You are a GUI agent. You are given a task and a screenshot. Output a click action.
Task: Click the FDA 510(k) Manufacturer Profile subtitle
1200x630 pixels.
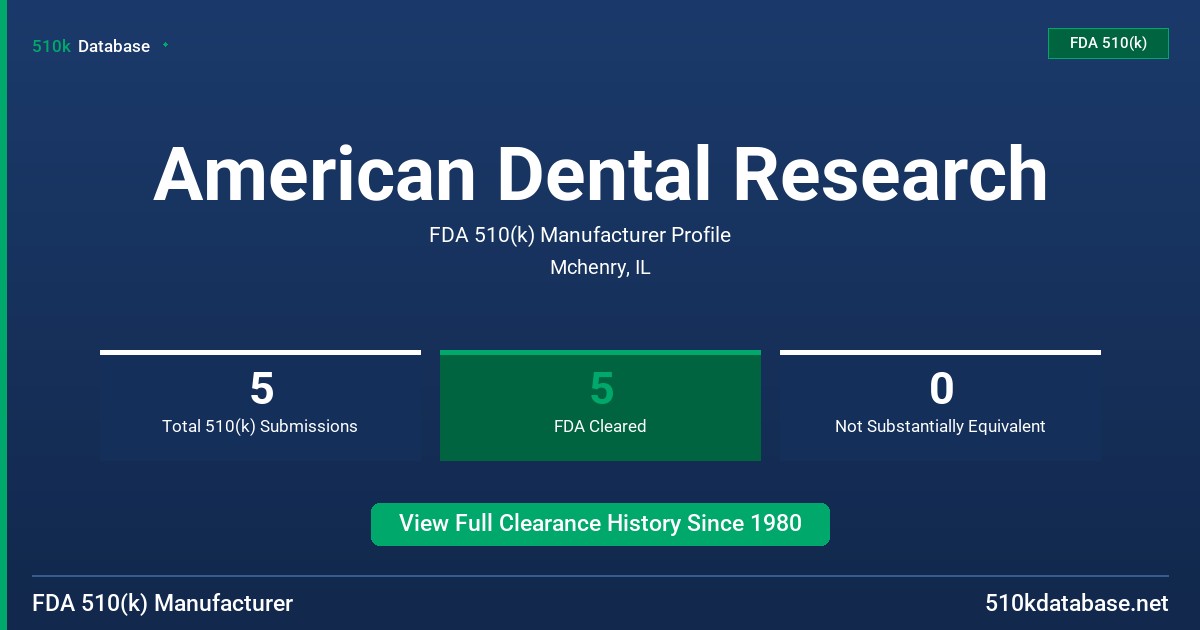click(580, 235)
